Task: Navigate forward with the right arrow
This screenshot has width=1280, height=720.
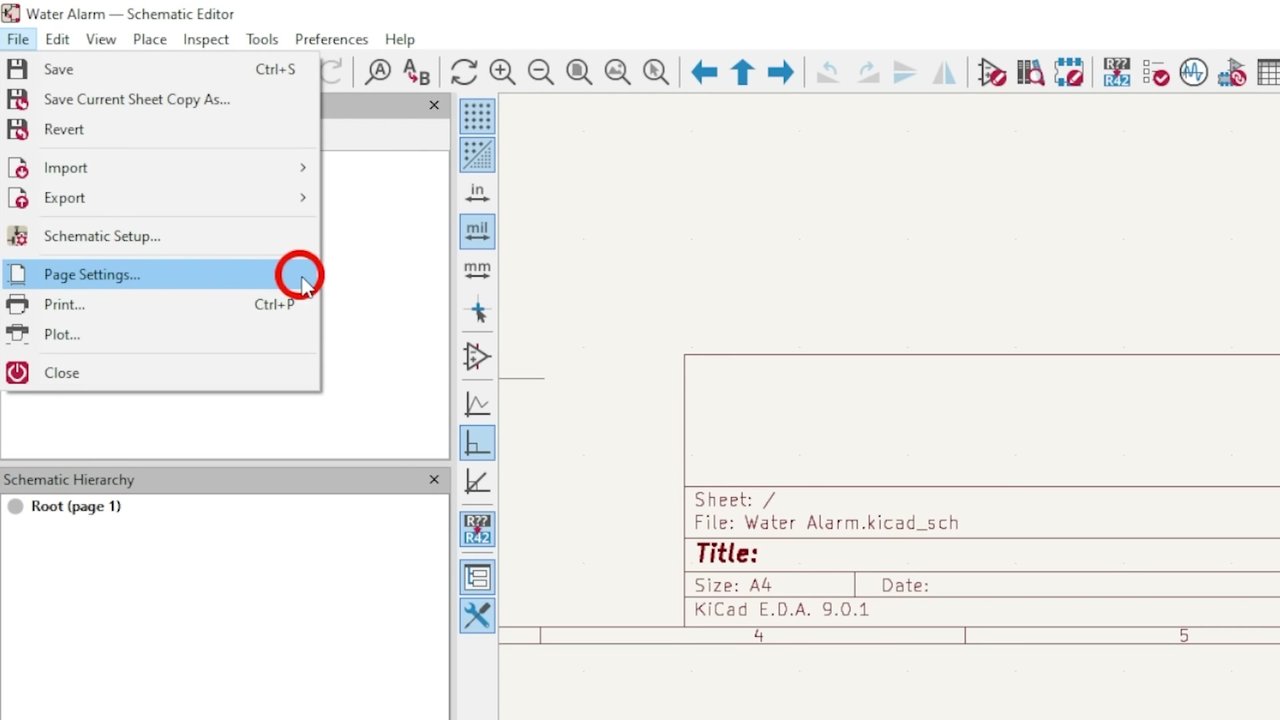Action: tap(781, 72)
